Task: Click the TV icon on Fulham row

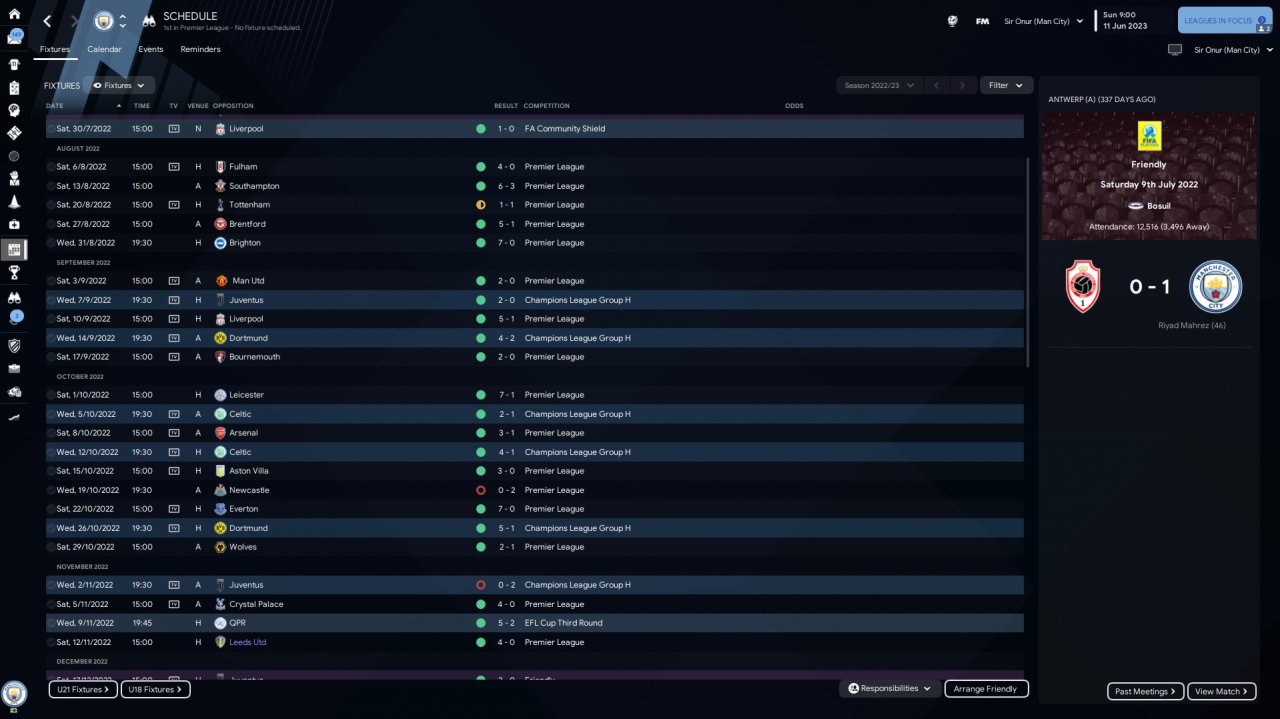Action: pyautogui.click(x=174, y=167)
